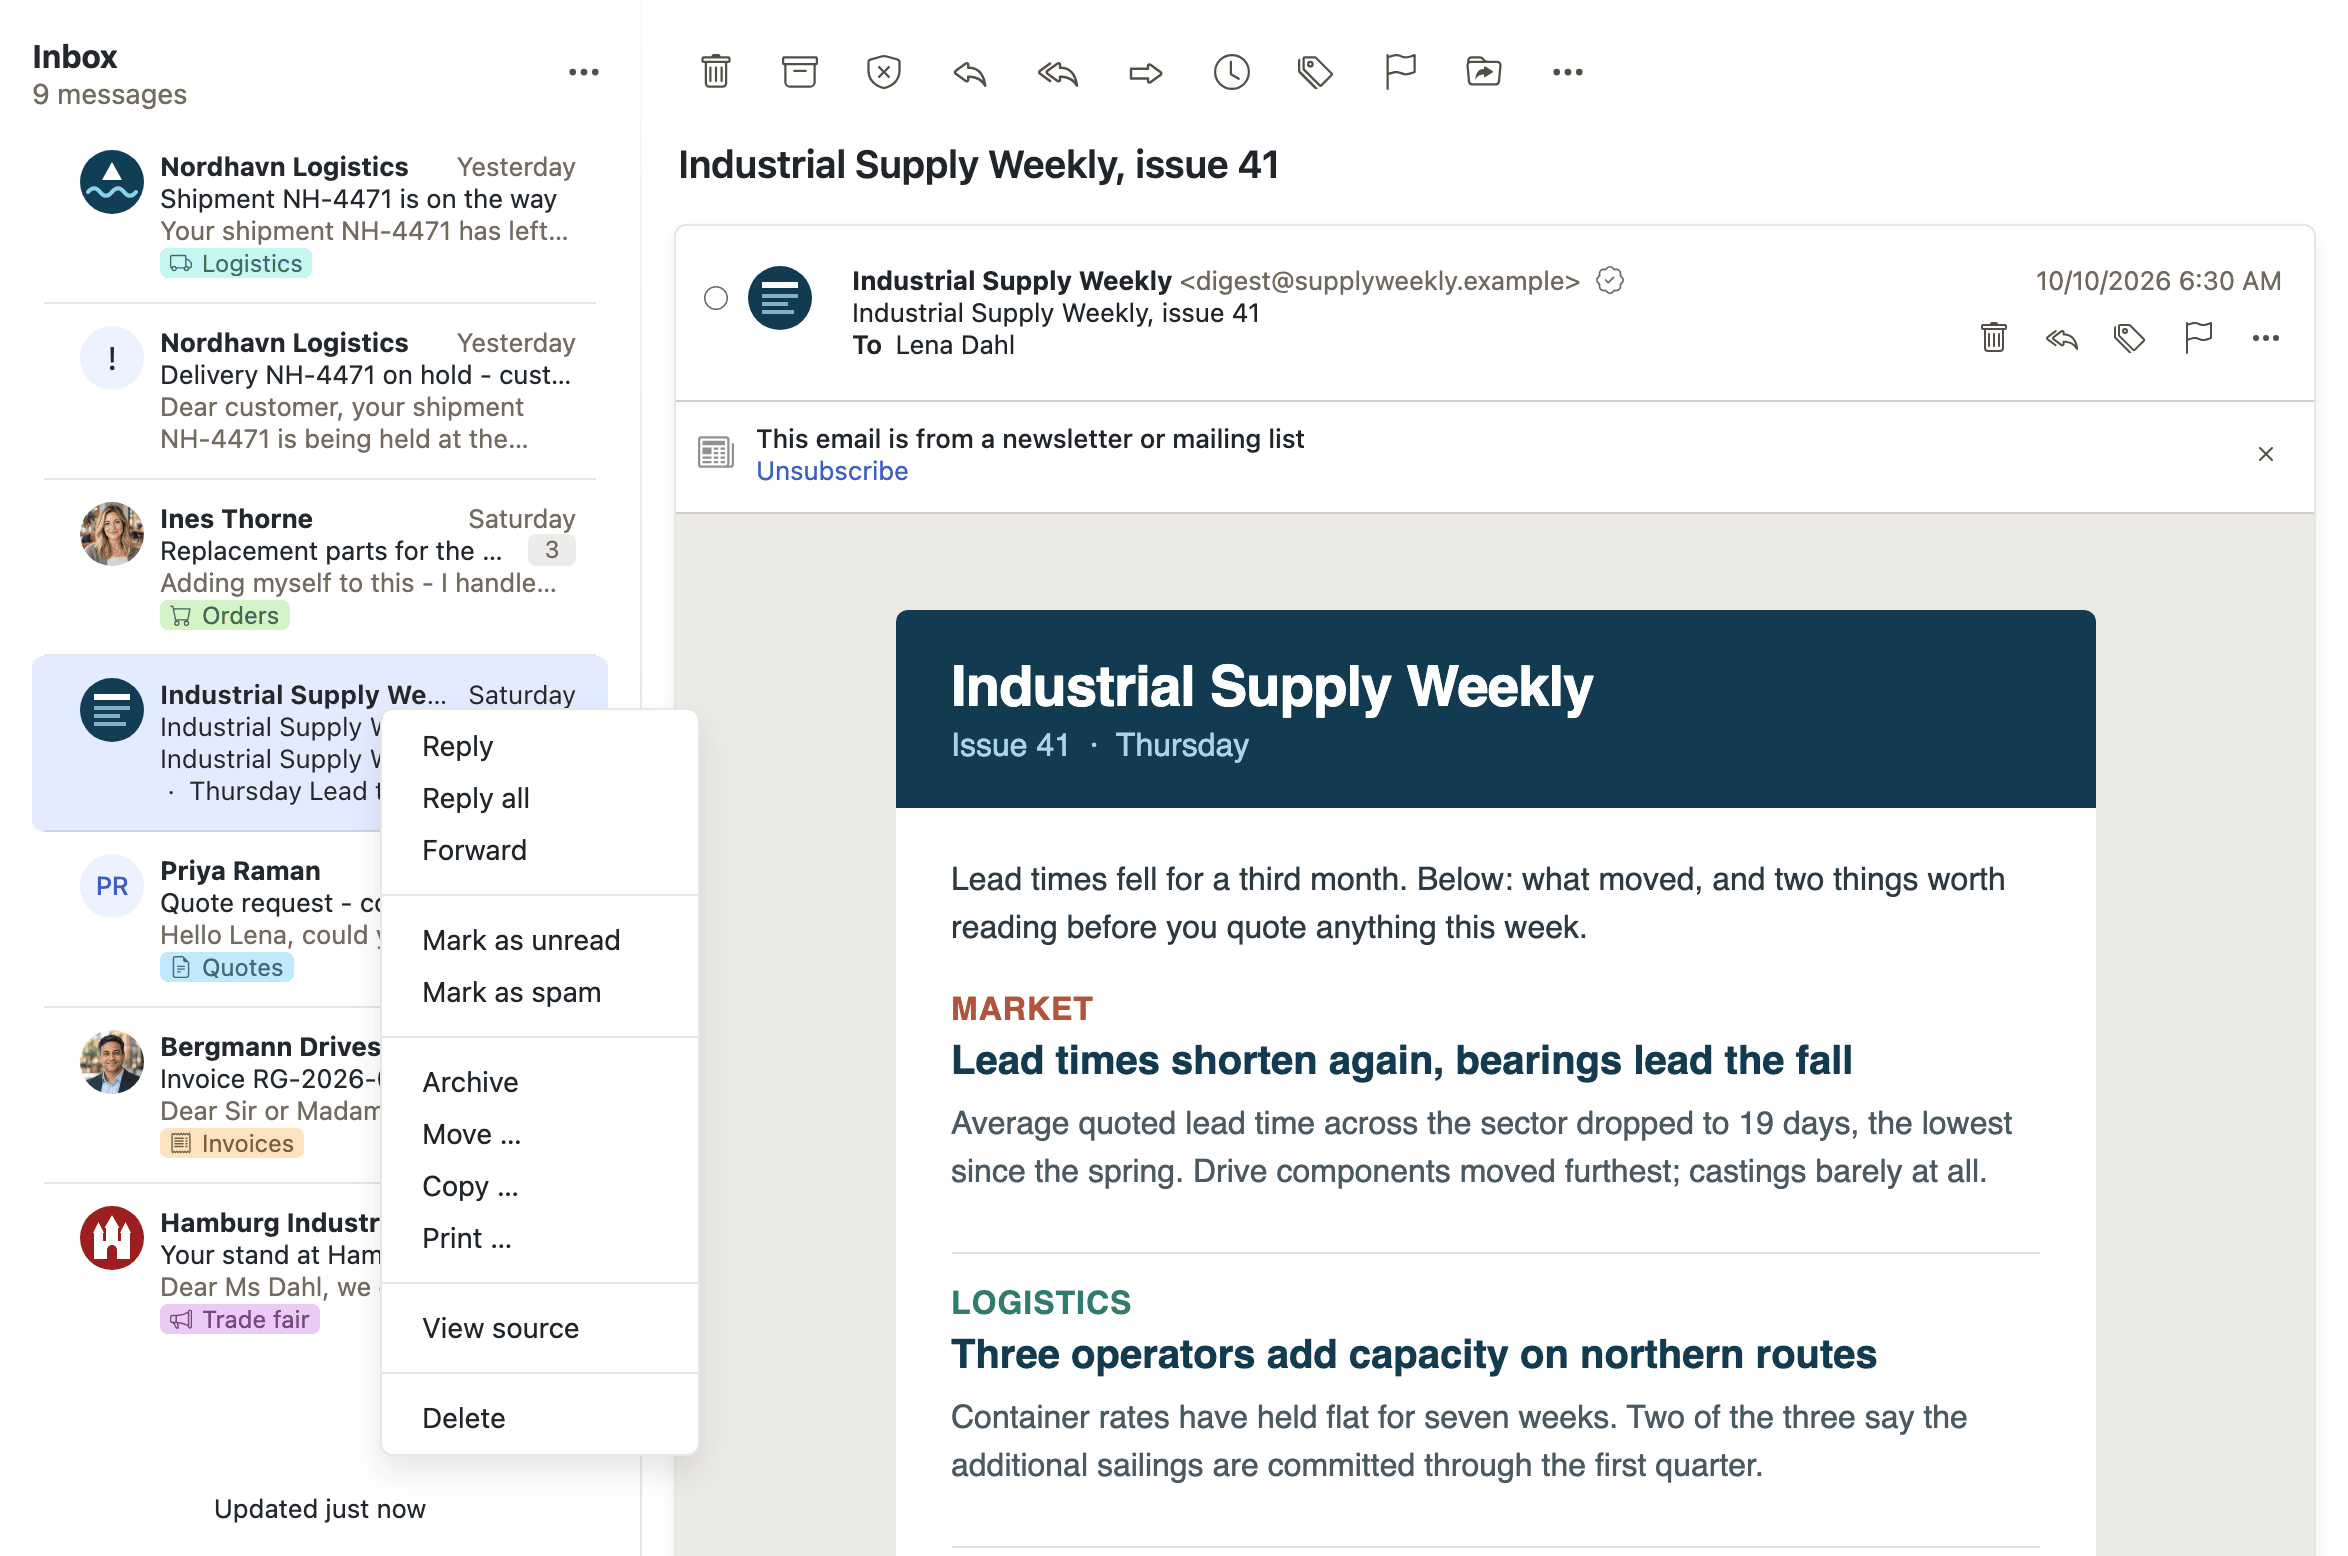Click the Reply all icon in top toolbar
The image size is (2348, 1556).
[x=1057, y=72]
